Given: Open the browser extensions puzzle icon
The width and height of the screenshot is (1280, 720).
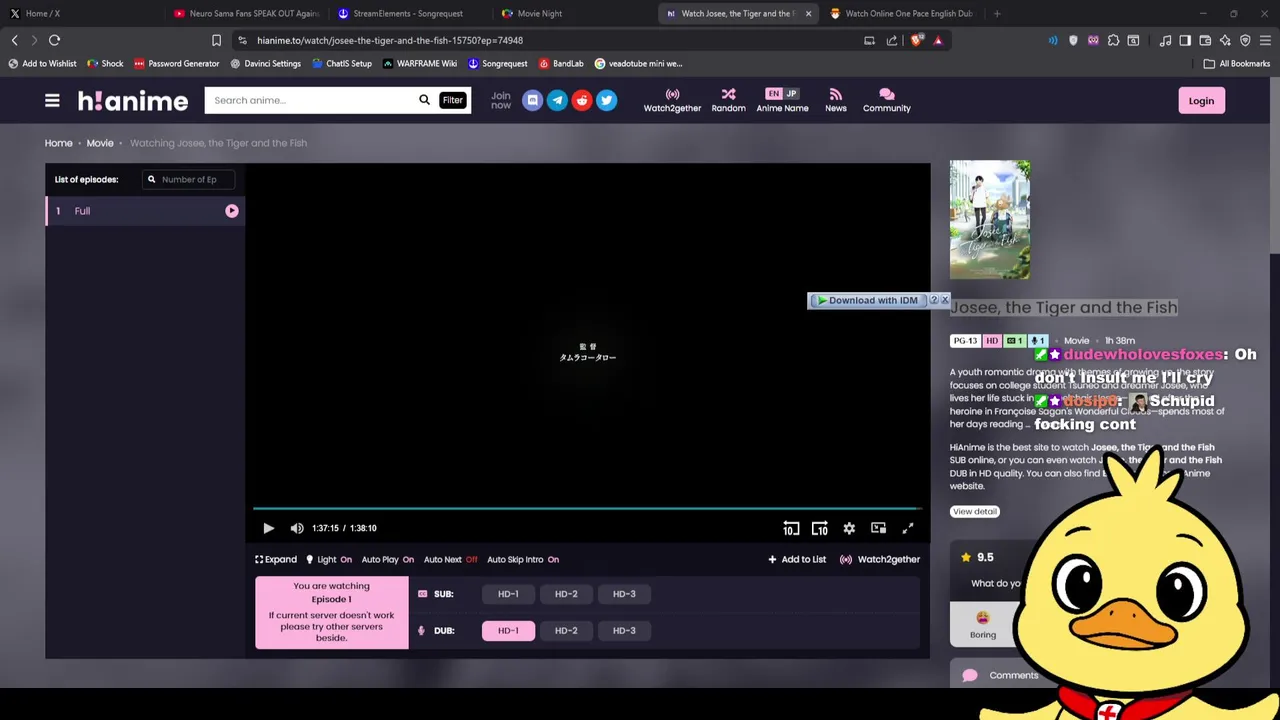Looking at the screenshot, I should pos(1113,40).
